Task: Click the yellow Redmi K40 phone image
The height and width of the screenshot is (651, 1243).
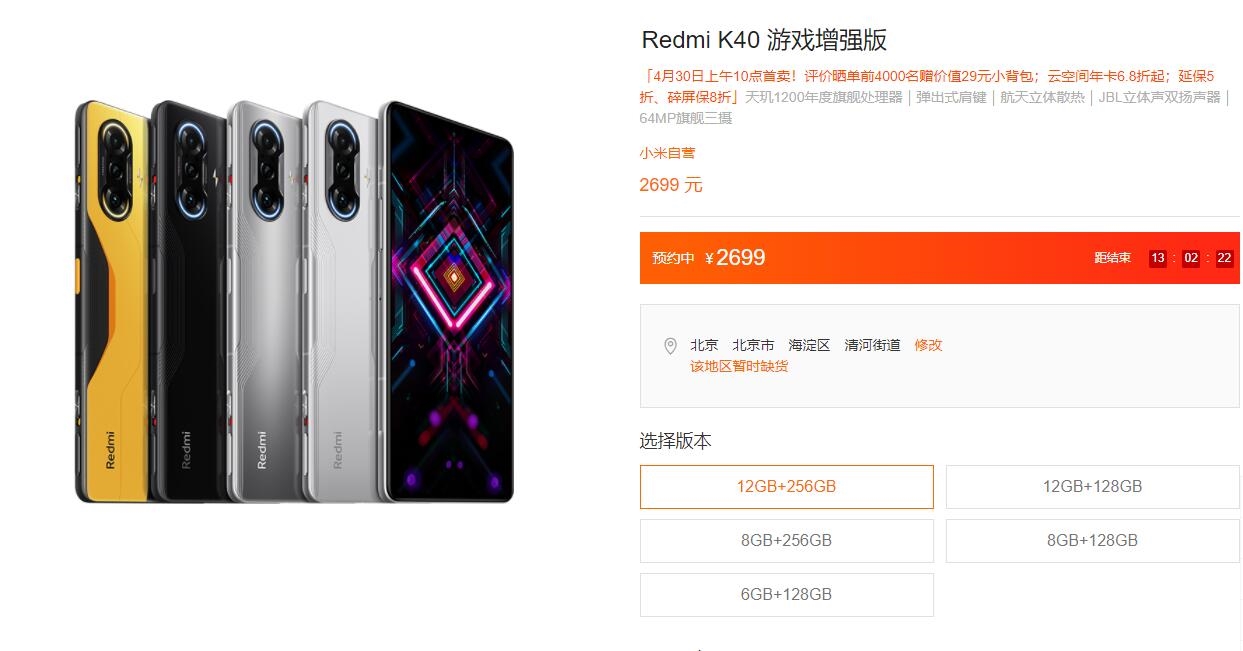Action: (x=112, y=301)
